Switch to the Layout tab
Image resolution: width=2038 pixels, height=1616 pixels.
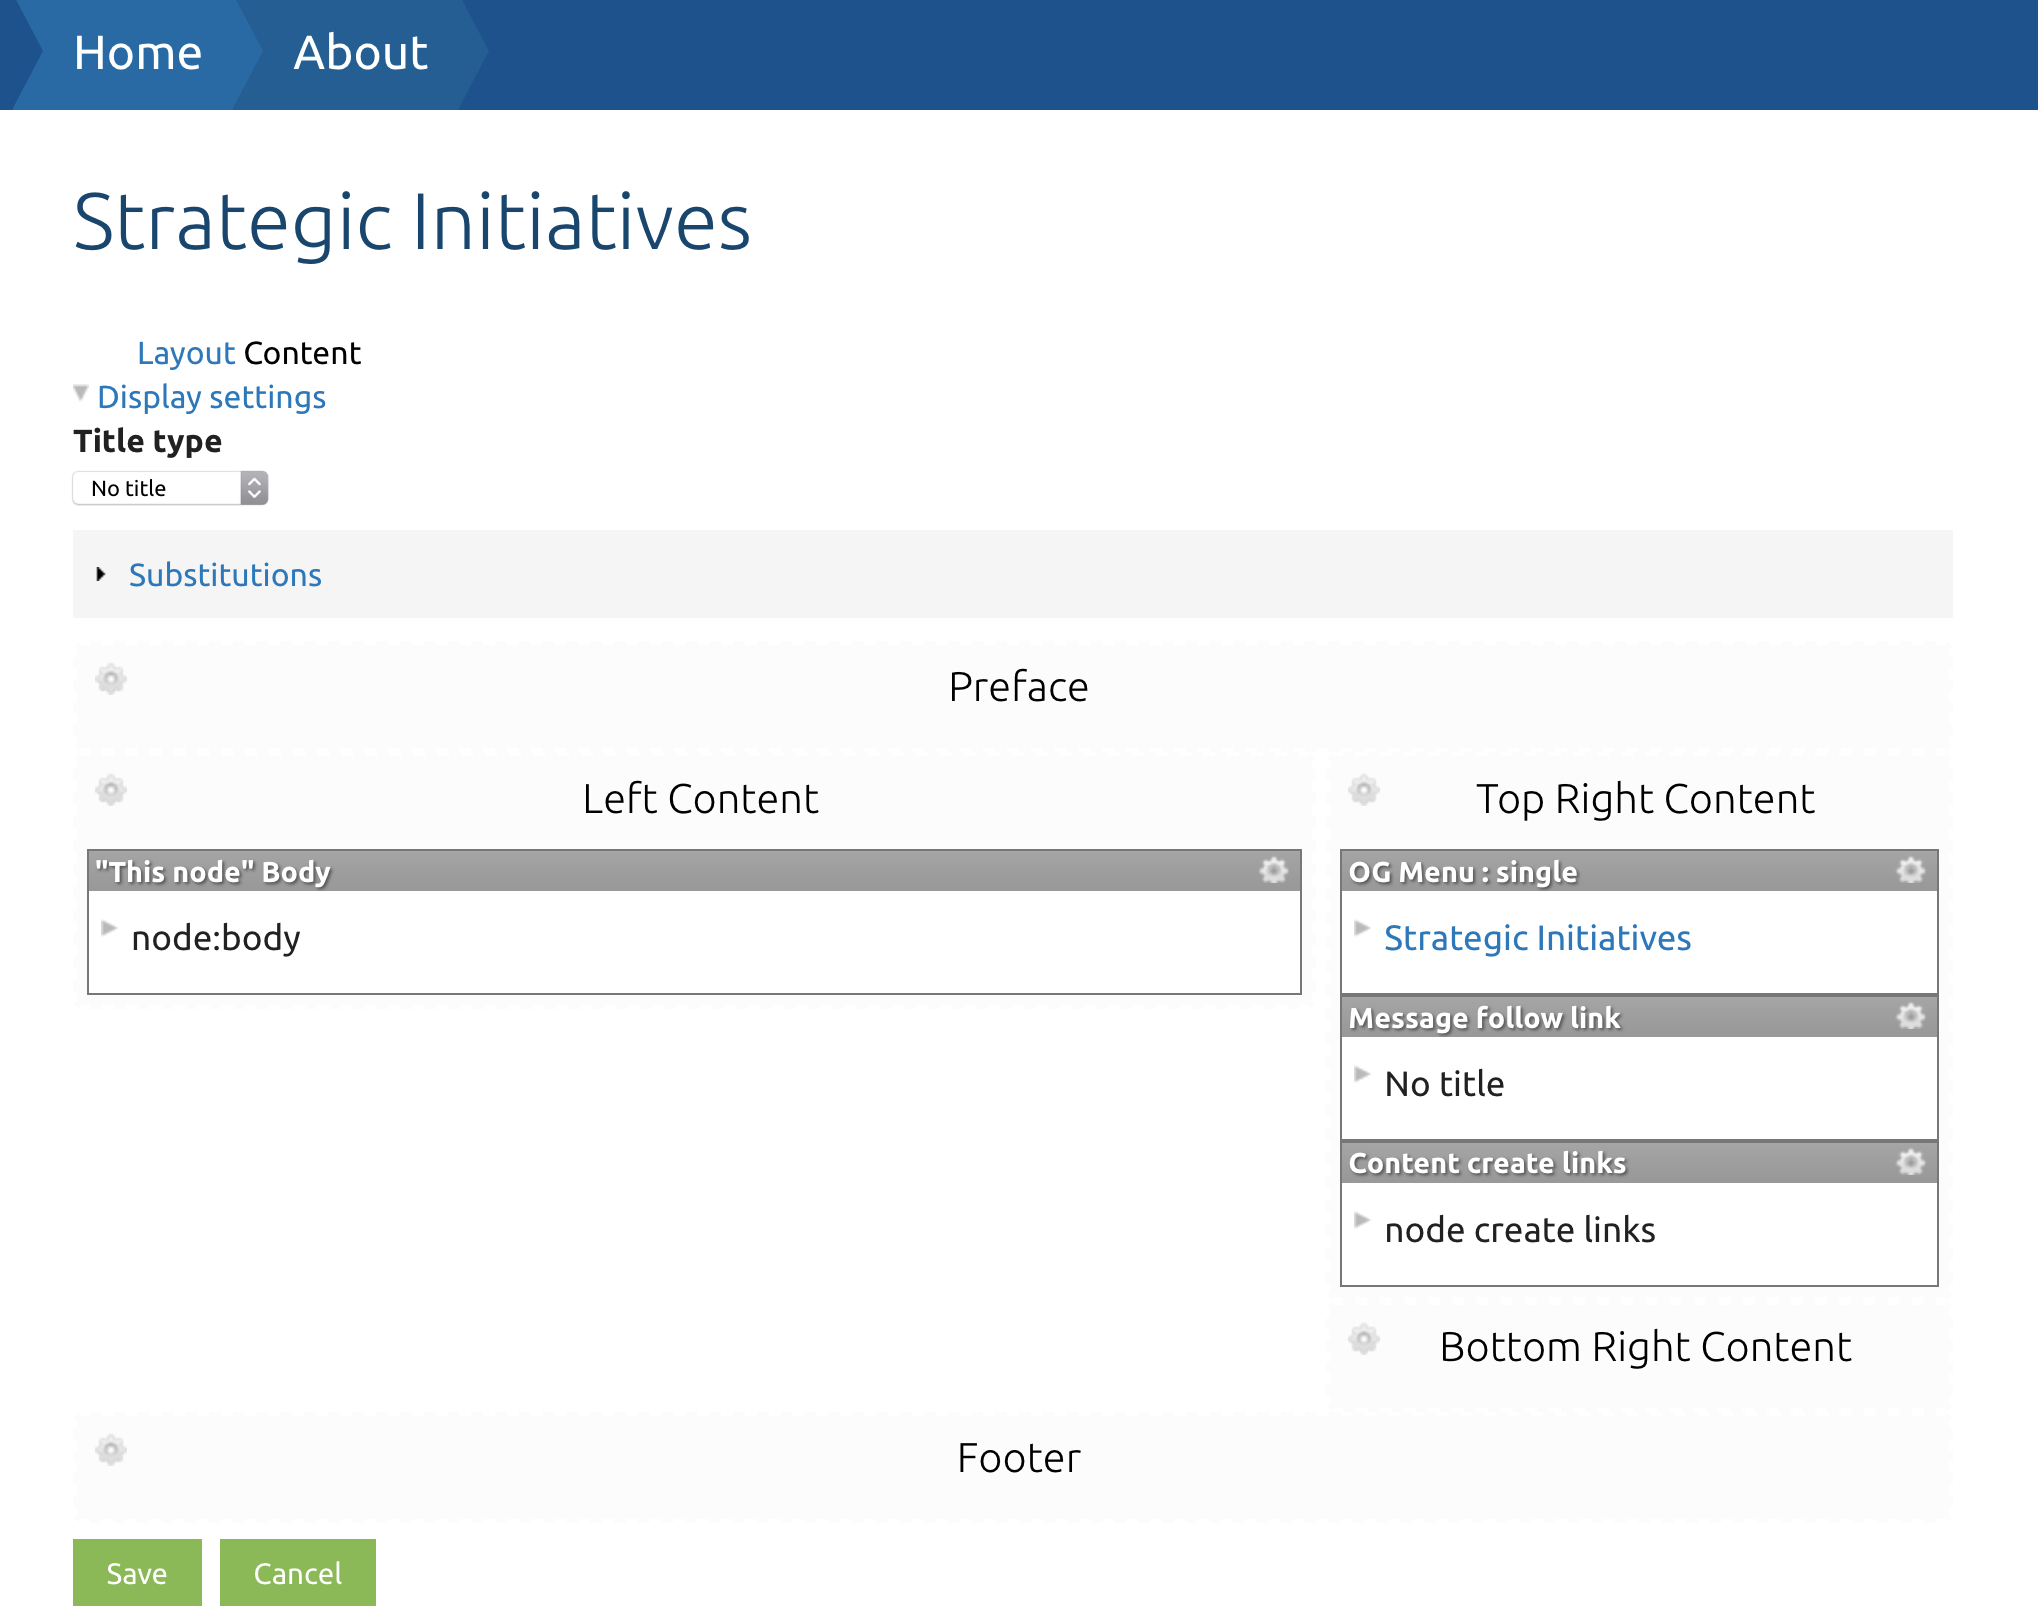185,353
